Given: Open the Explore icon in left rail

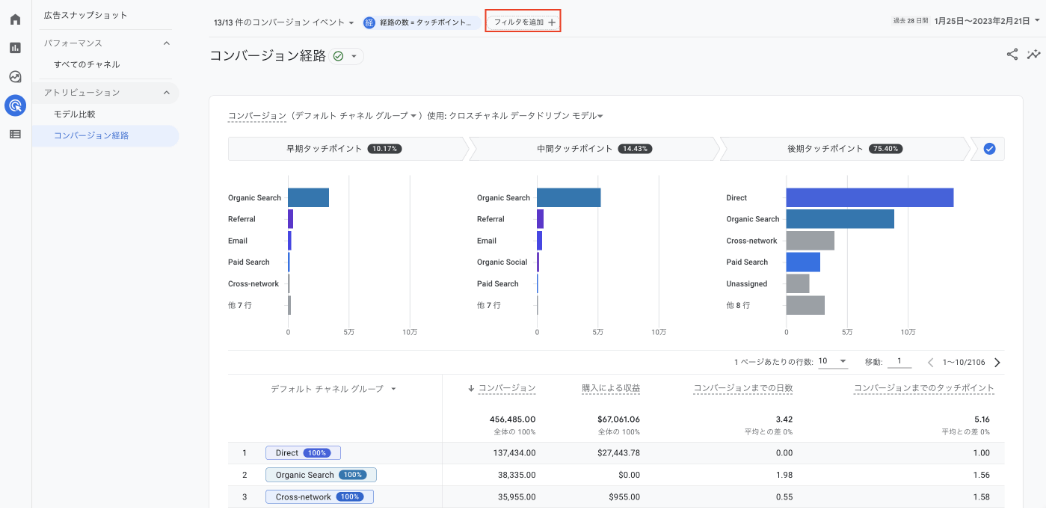Looking at the screenshot, I should [x=15, y=77].
